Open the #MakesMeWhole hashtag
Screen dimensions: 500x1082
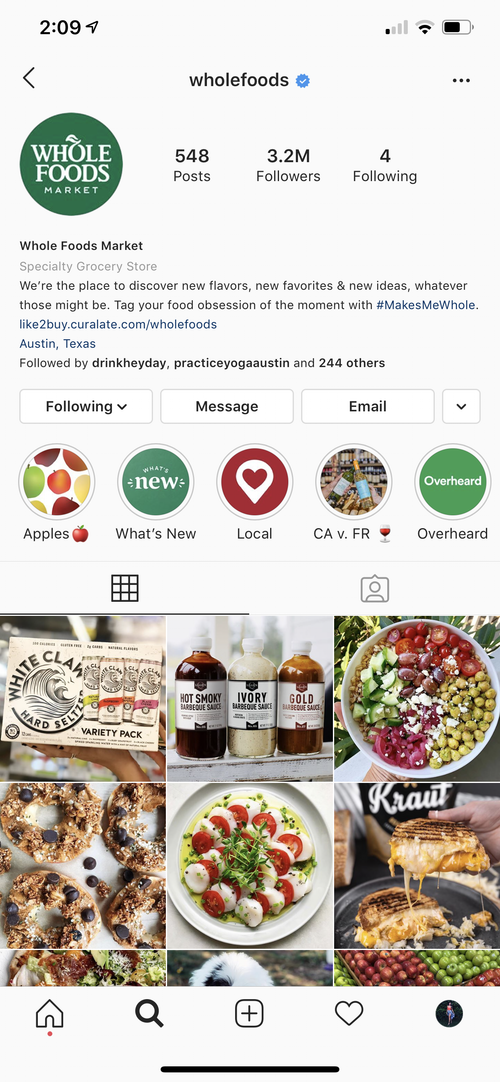(x=426, y=304)
